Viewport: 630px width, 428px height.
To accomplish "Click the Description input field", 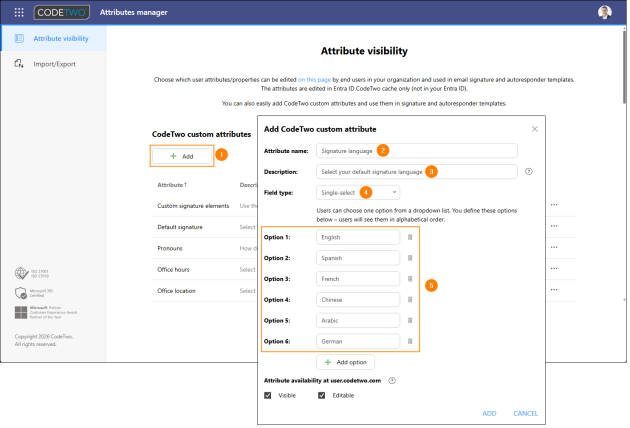I will 417,172.
